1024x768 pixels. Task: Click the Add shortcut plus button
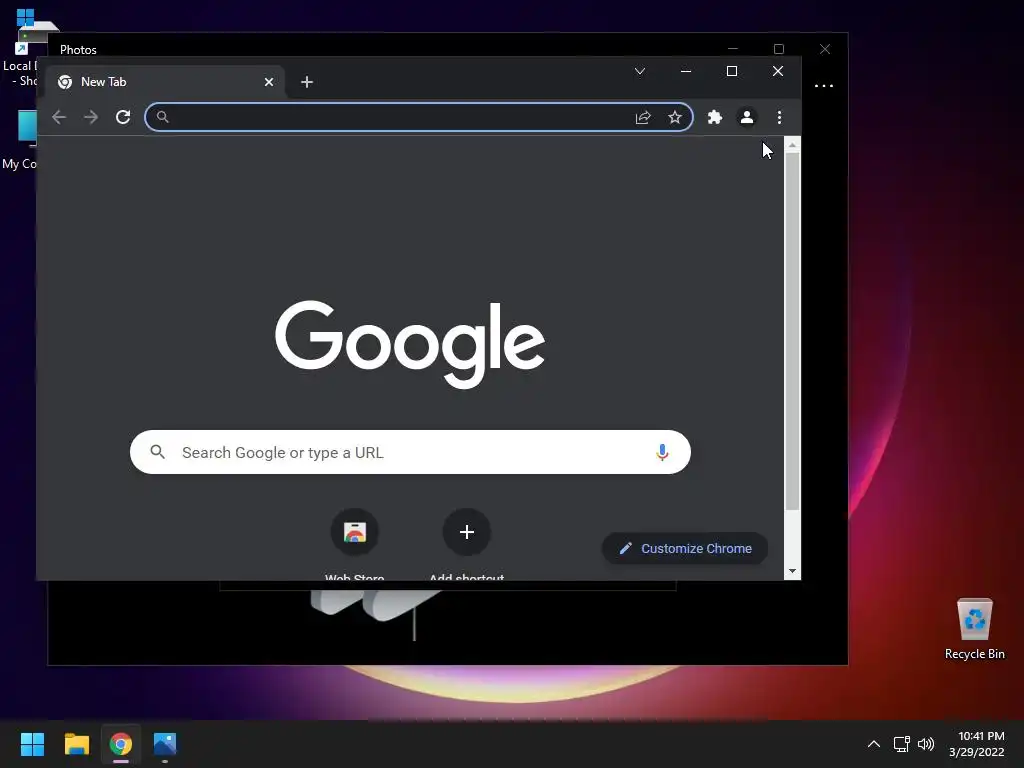pos(467,532)
